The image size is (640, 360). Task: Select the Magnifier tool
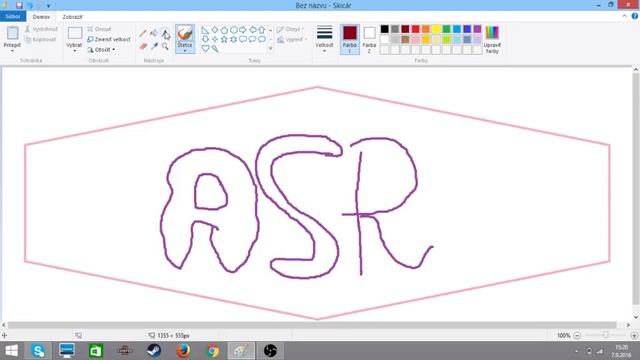click(165, 46)
